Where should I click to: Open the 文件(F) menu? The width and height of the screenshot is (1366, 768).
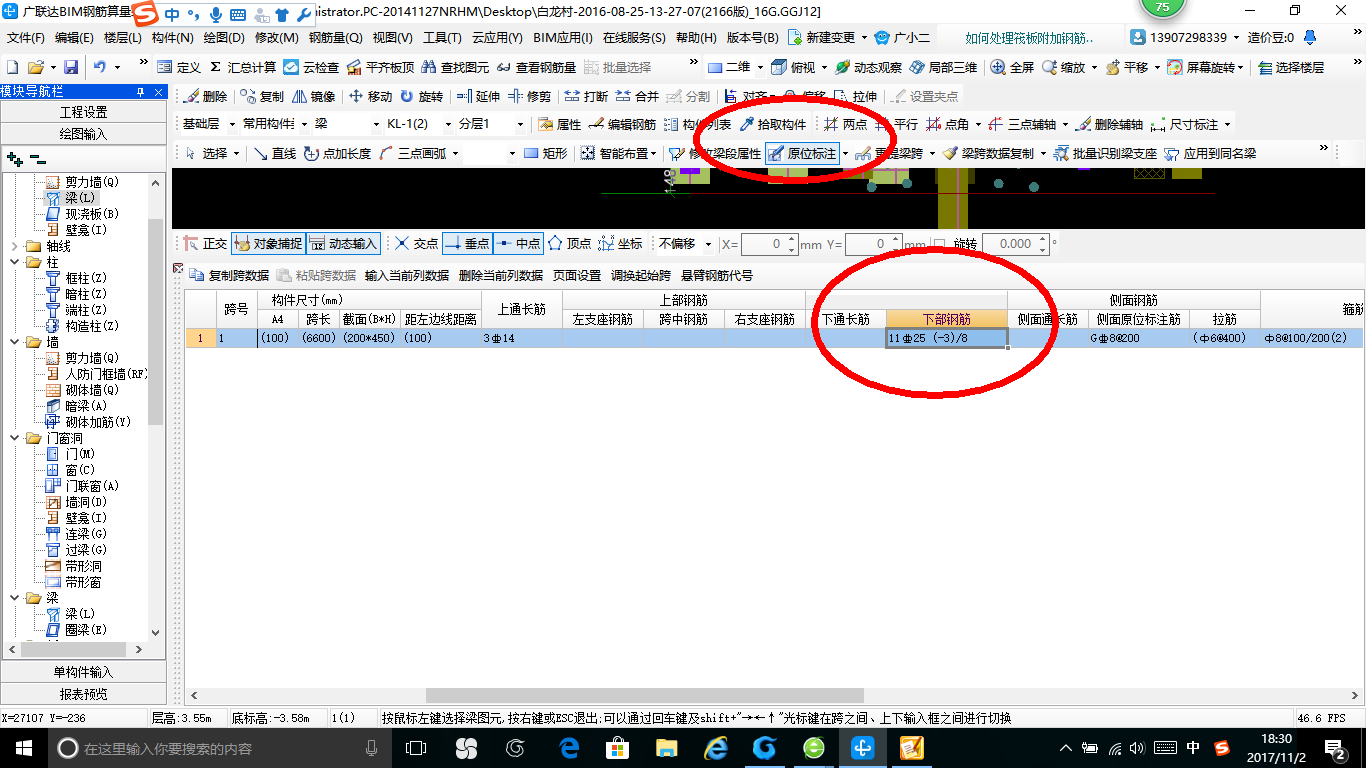click(x=26, y=38)
